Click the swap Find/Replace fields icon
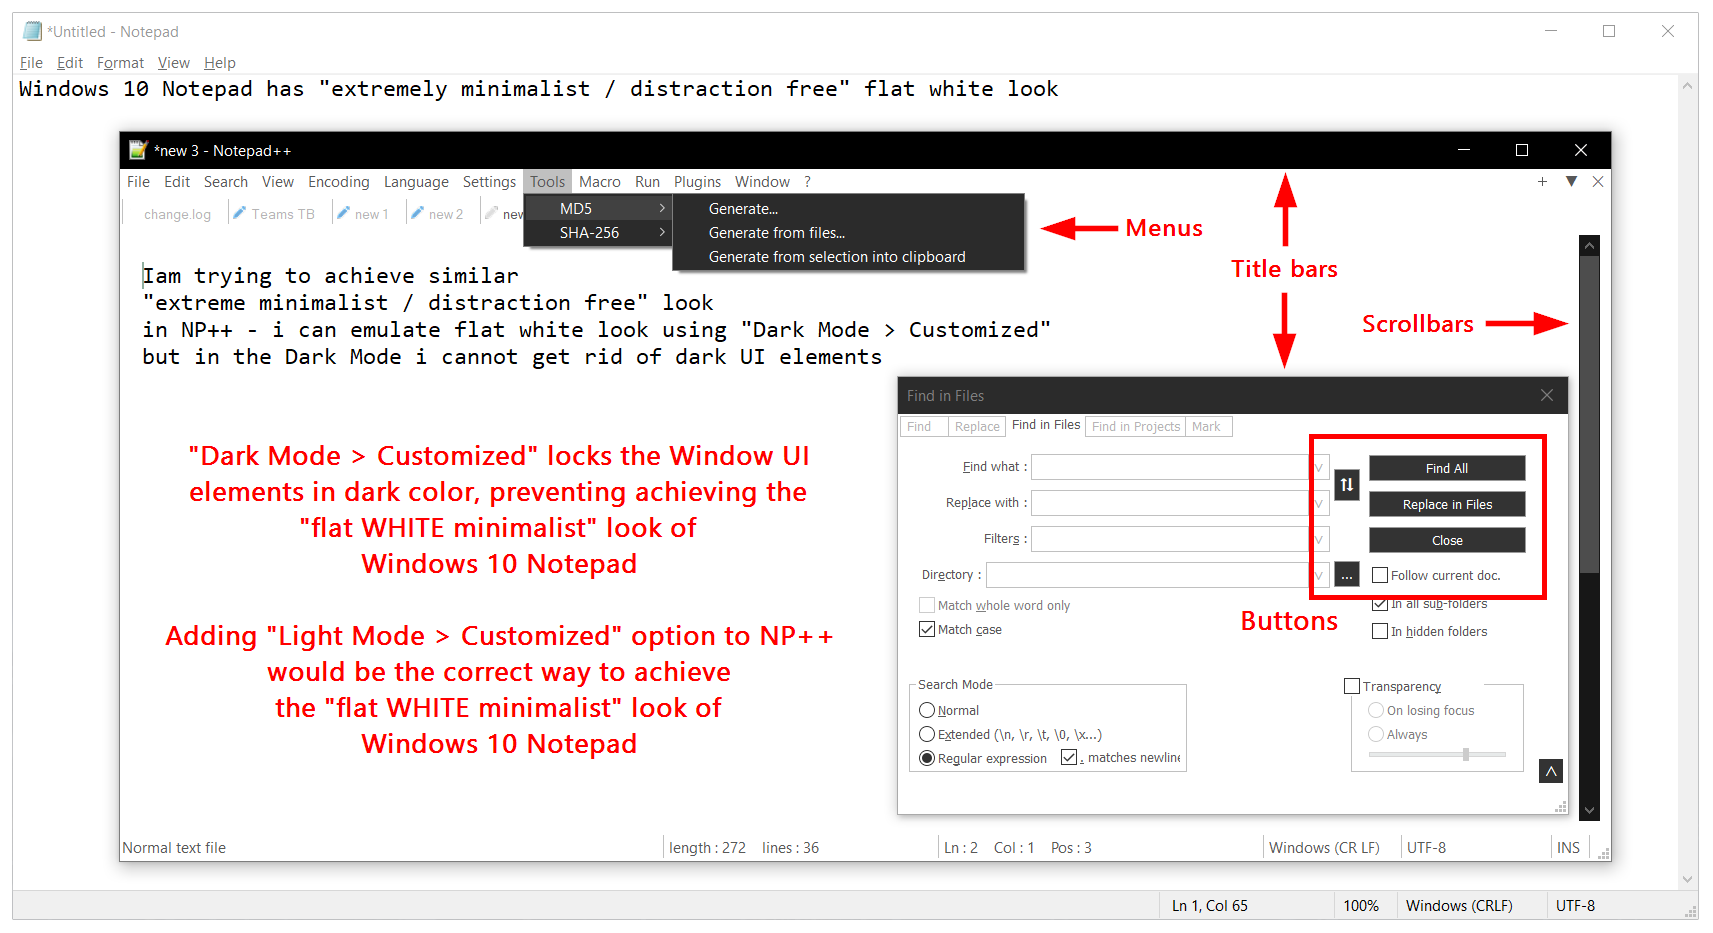The image size is (1713, 933). click(1346, 485)
